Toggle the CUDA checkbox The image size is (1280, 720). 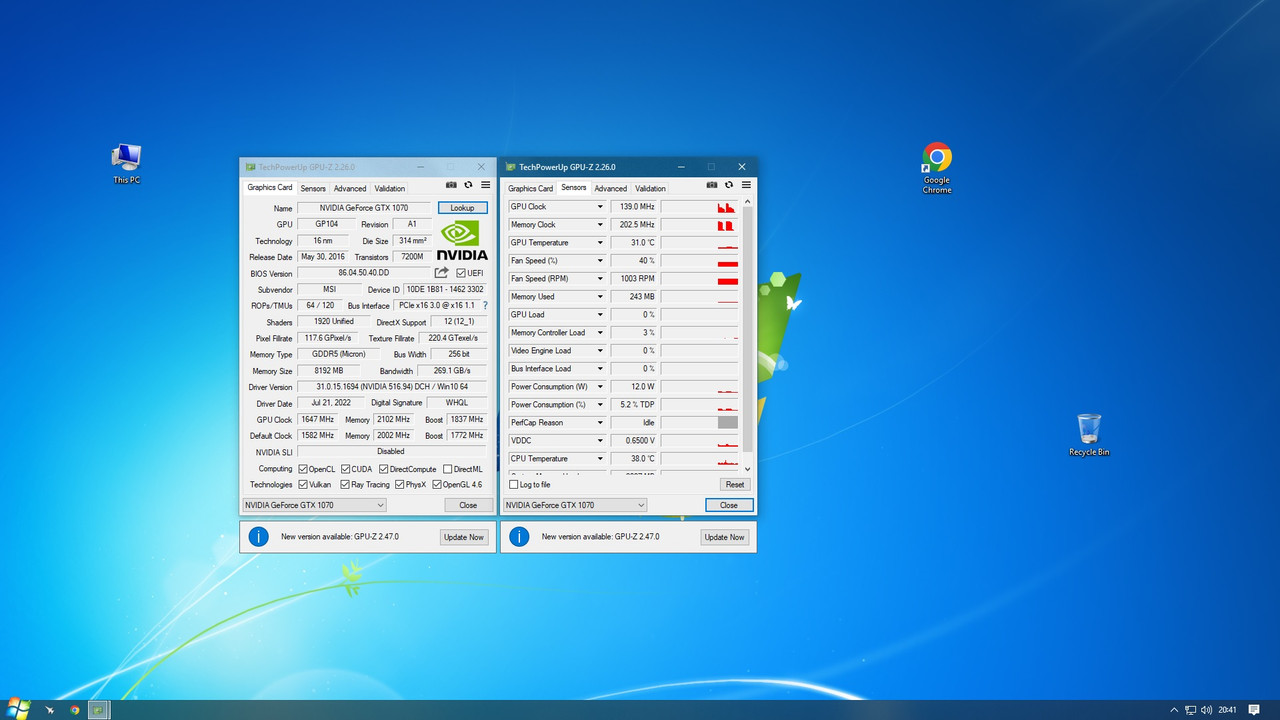coord(345,468)
